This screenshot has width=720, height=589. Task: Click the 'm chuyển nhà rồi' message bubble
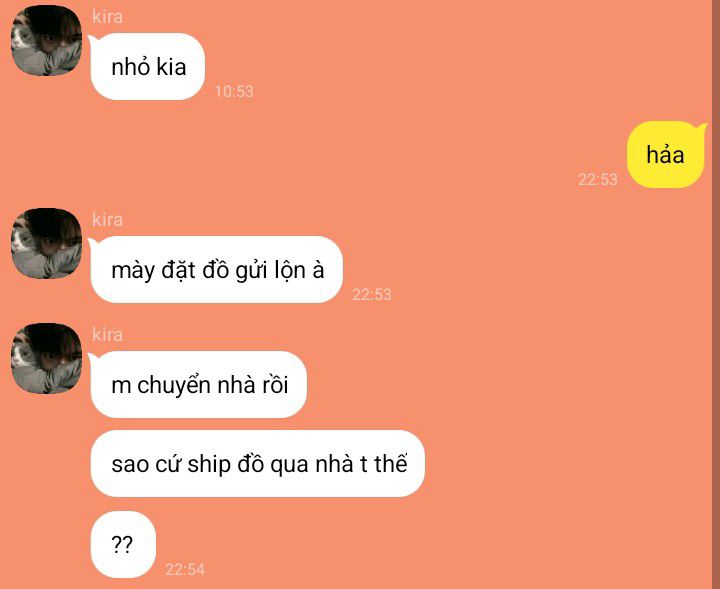199,385
